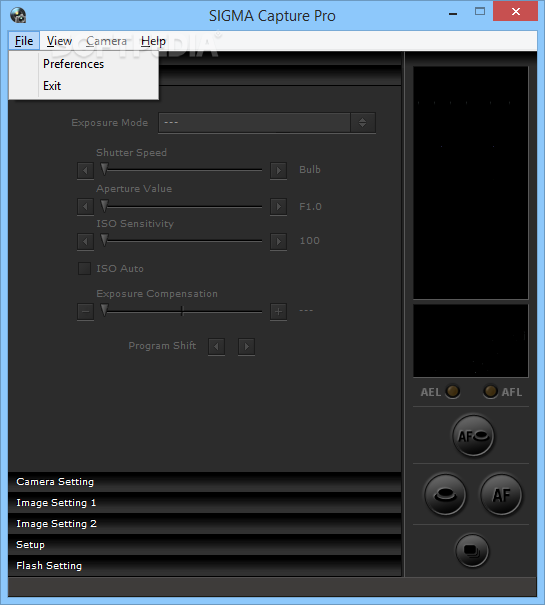Screen dimensions: 545x605
Task: Expand the Image Setting 1 panel
Action: (205, 503)
